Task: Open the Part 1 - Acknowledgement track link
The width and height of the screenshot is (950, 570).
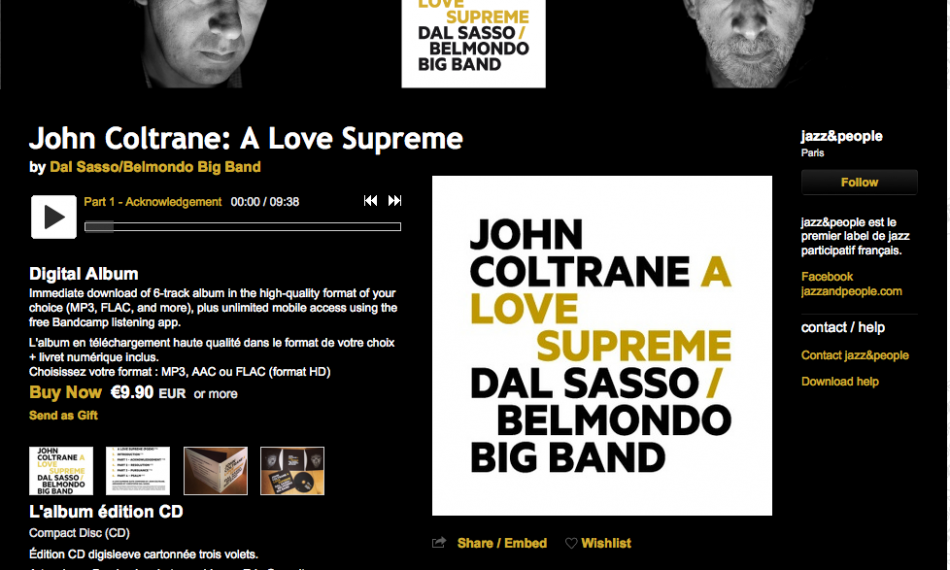Action: click(x=153, y=202)
